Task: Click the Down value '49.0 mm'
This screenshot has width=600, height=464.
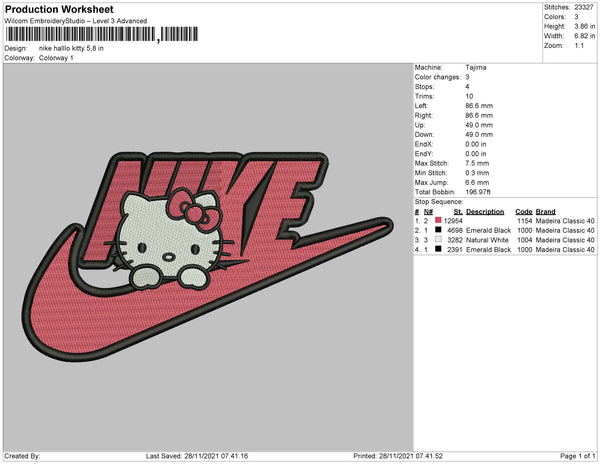Action: click(479, 135)
